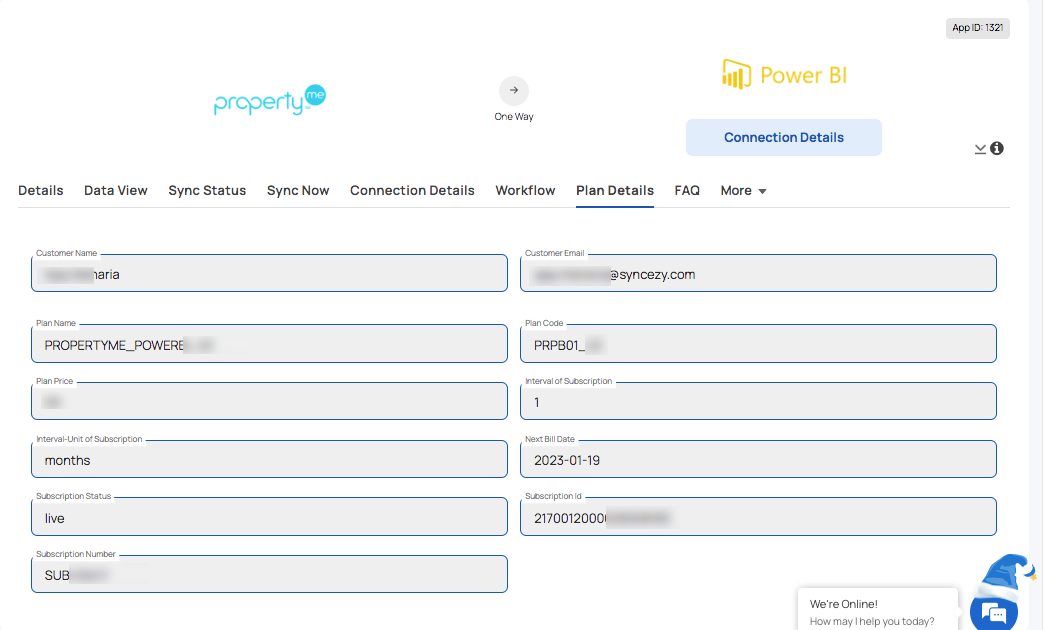Click the Plan Price field
This screenshot has width=1044, height=630.
coord(269,401)
